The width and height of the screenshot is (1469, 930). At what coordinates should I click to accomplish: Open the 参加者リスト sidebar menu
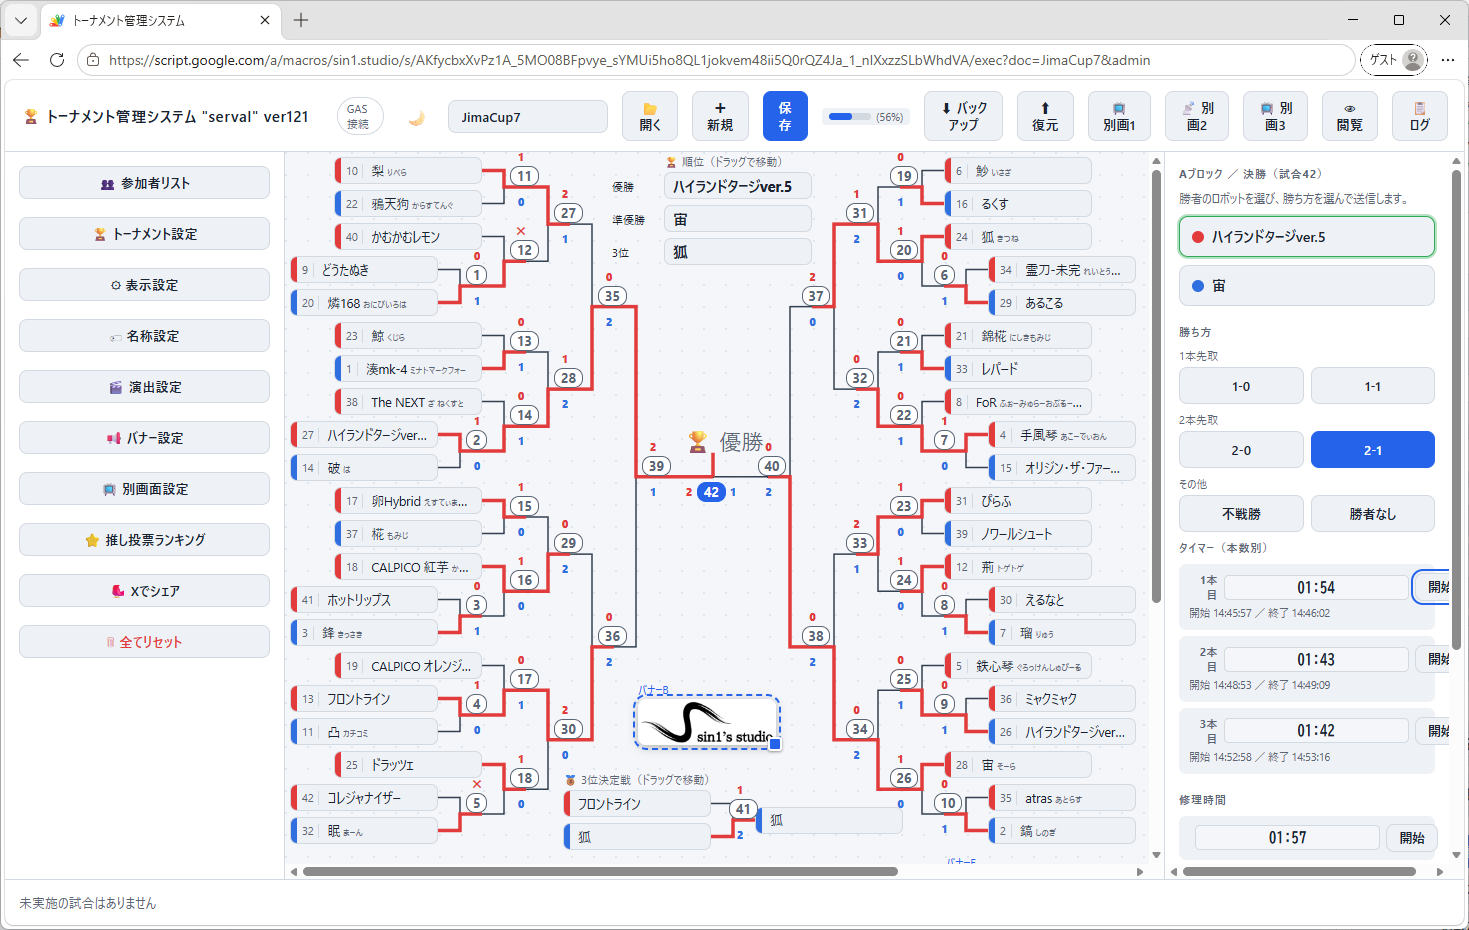[144, 183]
